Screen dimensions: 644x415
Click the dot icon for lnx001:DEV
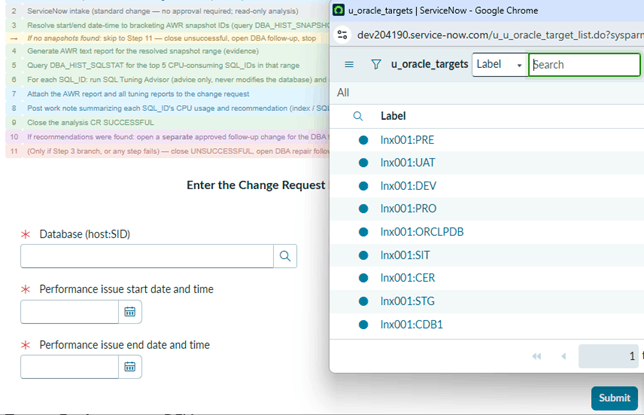pyautogui.click(x=363, y=186)
